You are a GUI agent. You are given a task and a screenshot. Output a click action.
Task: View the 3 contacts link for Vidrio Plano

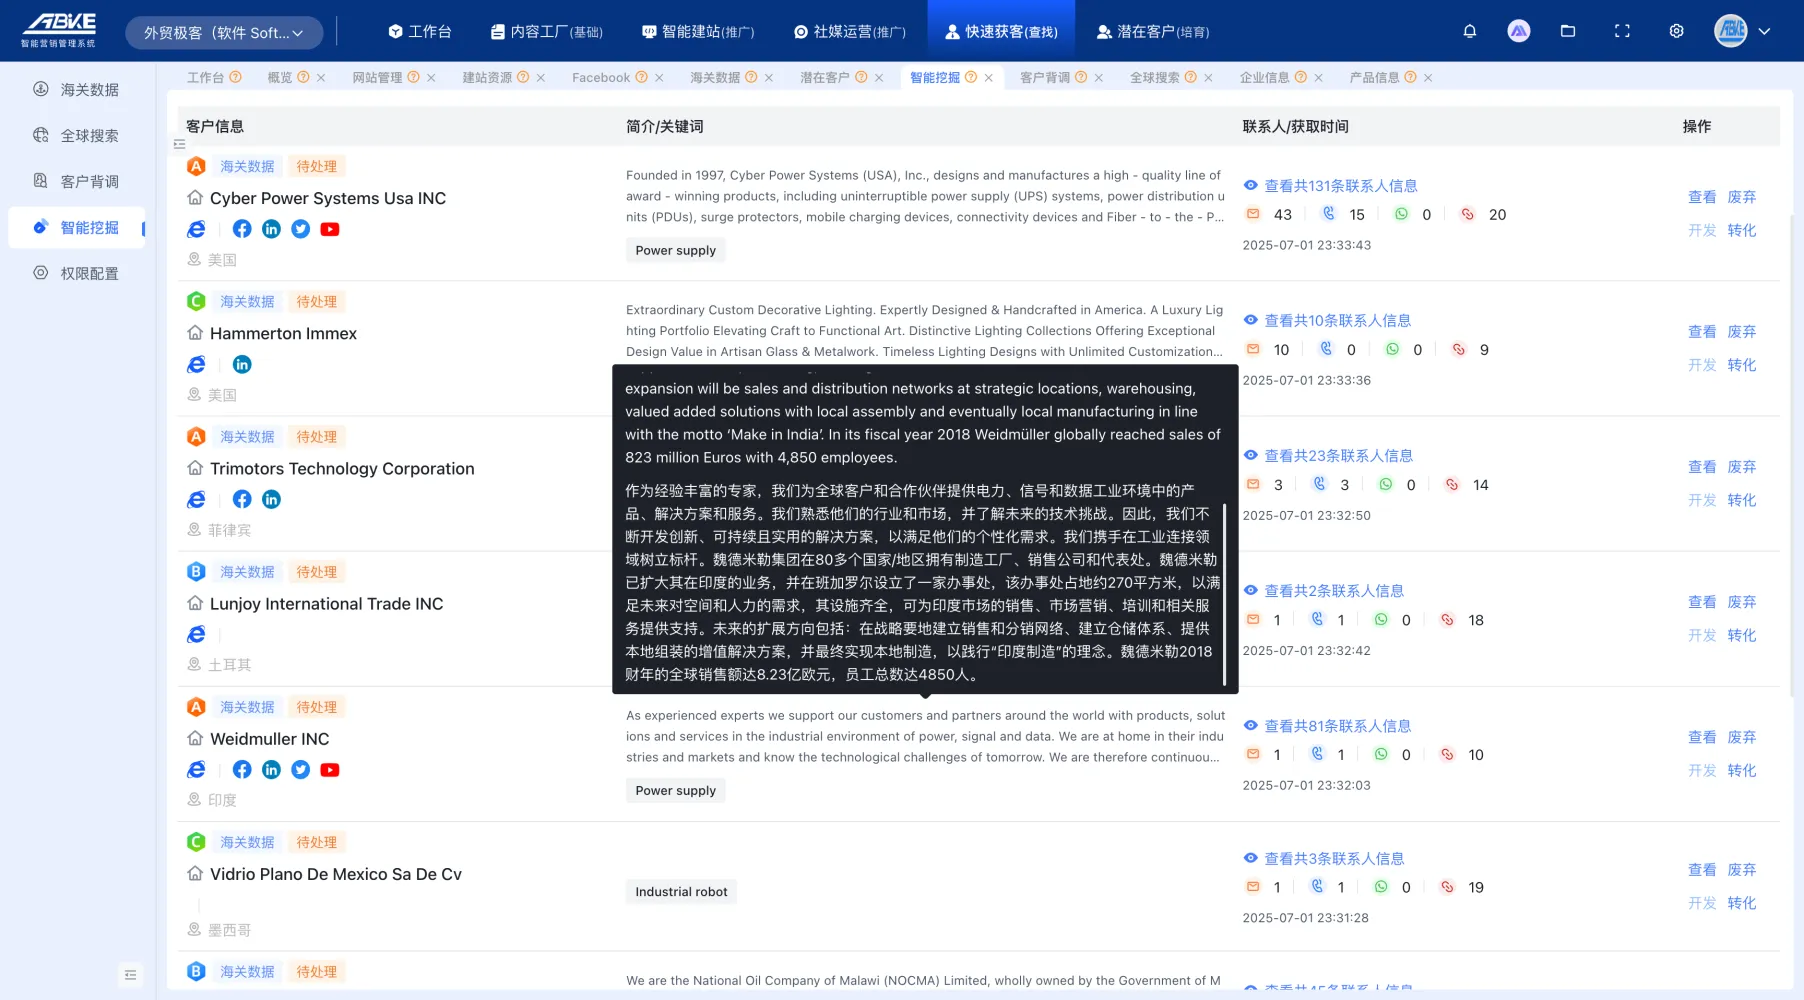pyautogui.click(x=1334, y=859)
